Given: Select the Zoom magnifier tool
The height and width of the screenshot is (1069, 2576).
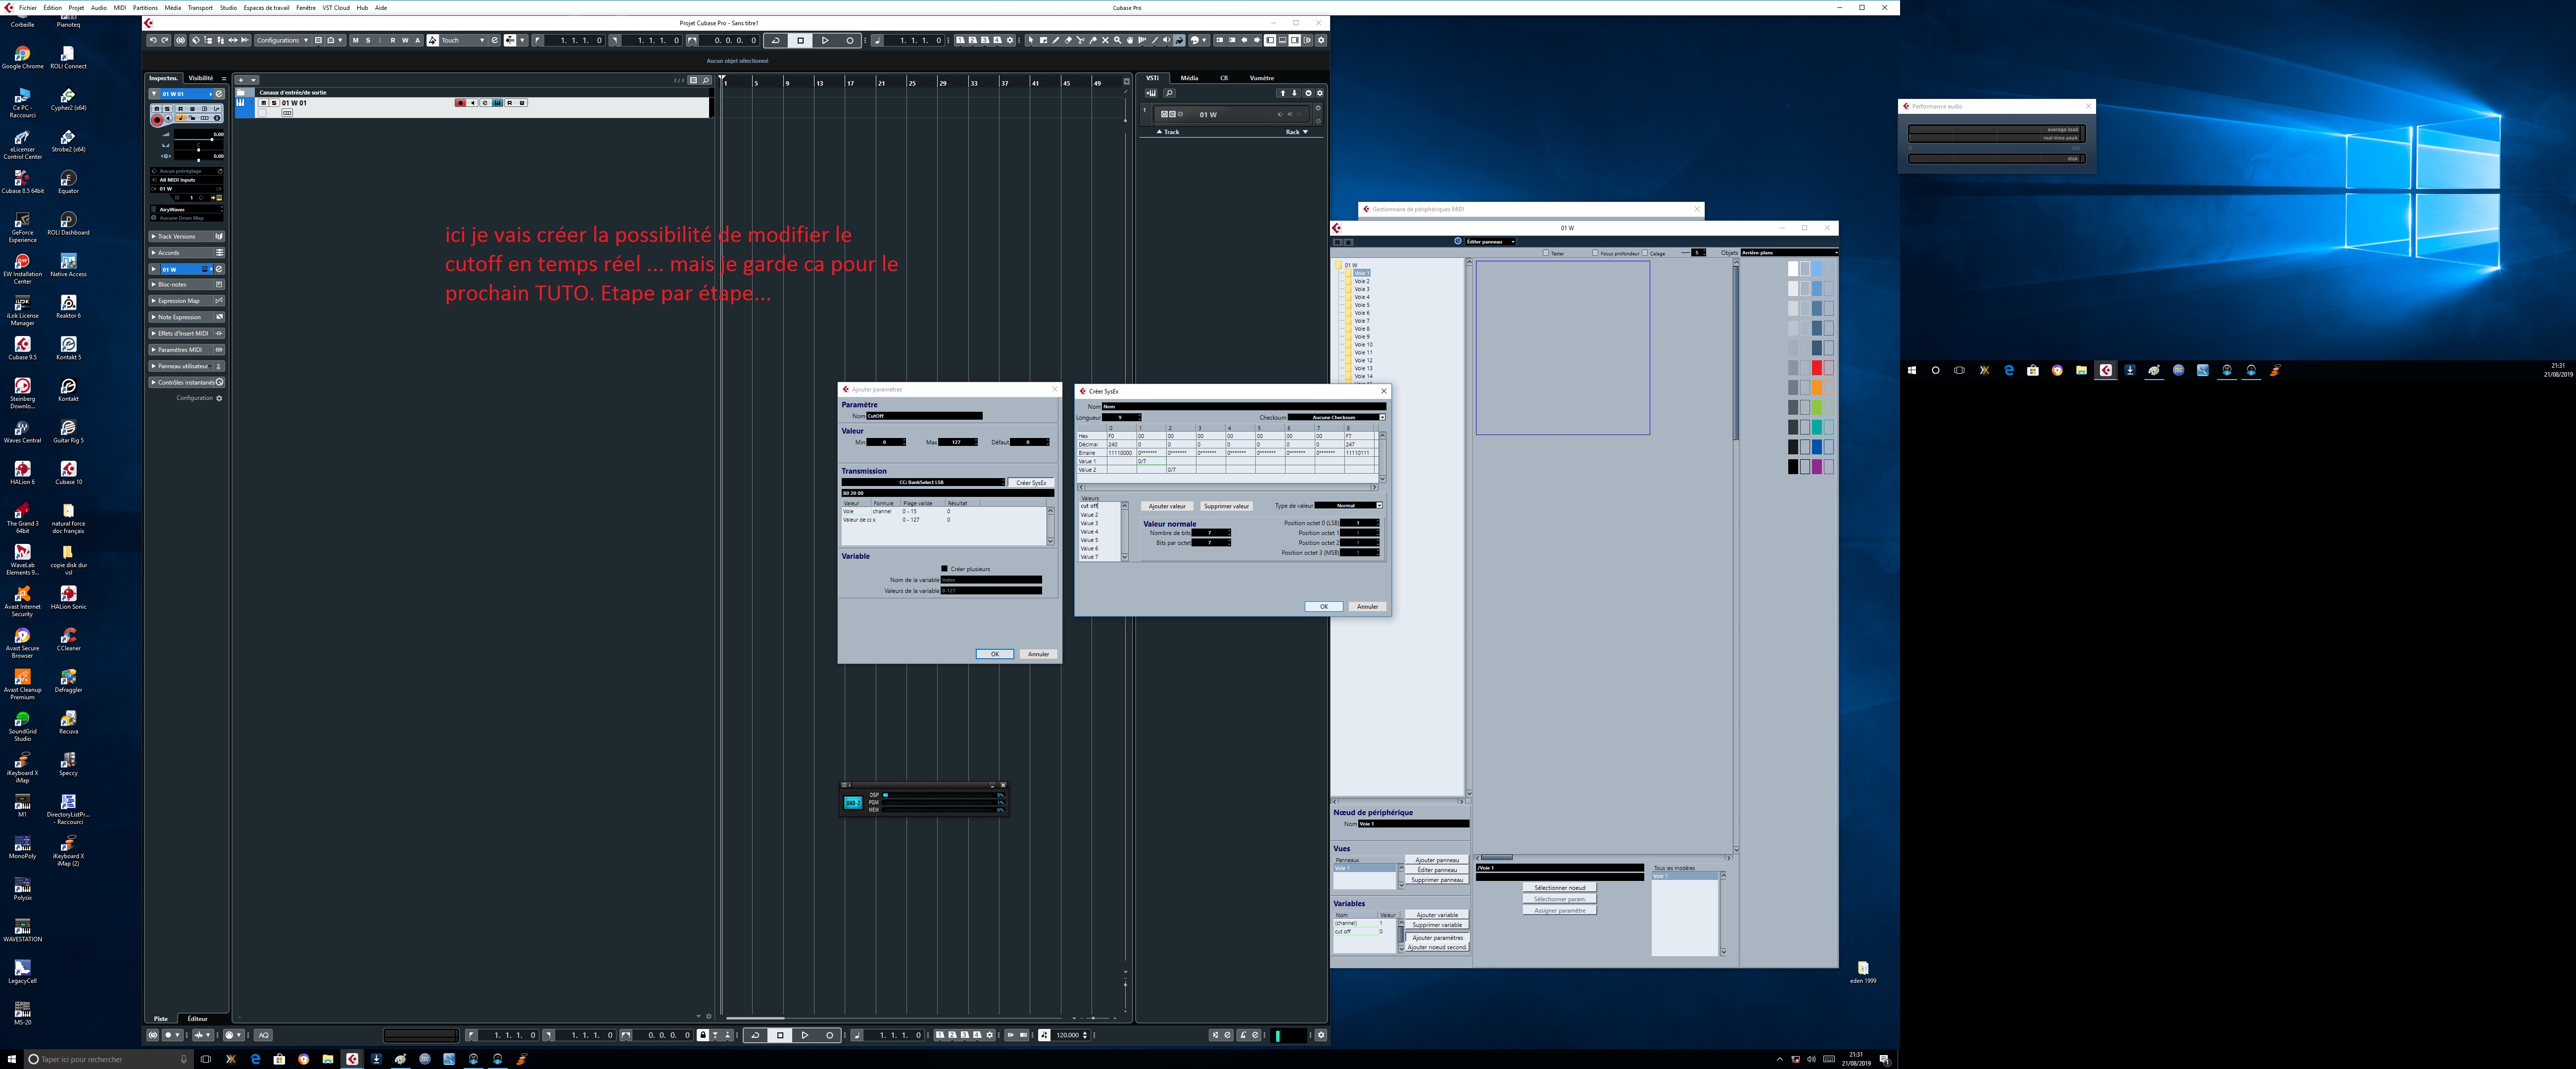Looking at the screenshot, I should [1117, 40].
